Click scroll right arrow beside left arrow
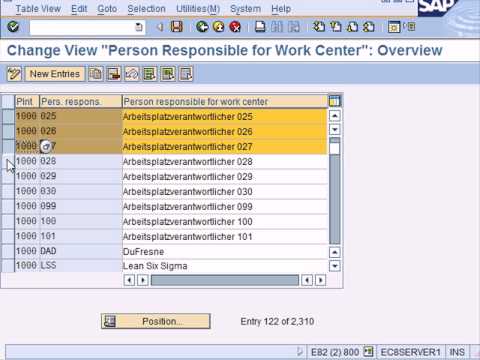The height and width of the screenshot is (360, 480). [x=143, y=280]
